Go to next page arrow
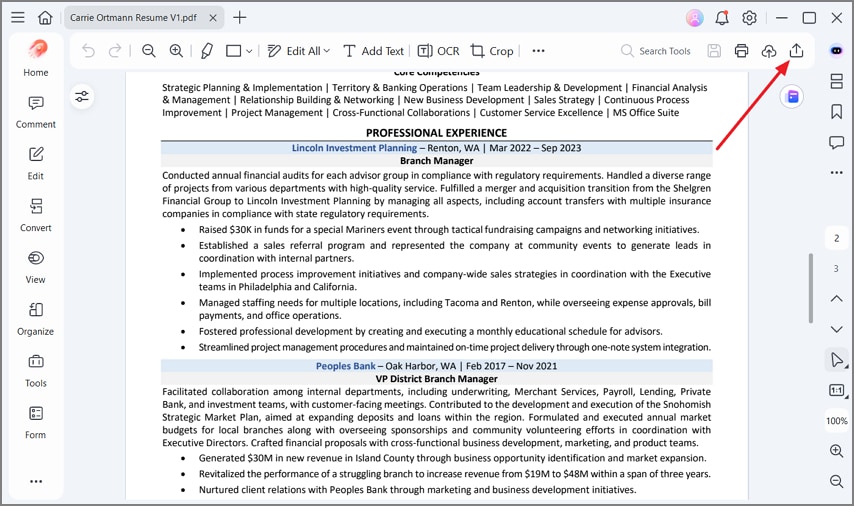Viewport: 854px width, 506px height. [837, 329]
